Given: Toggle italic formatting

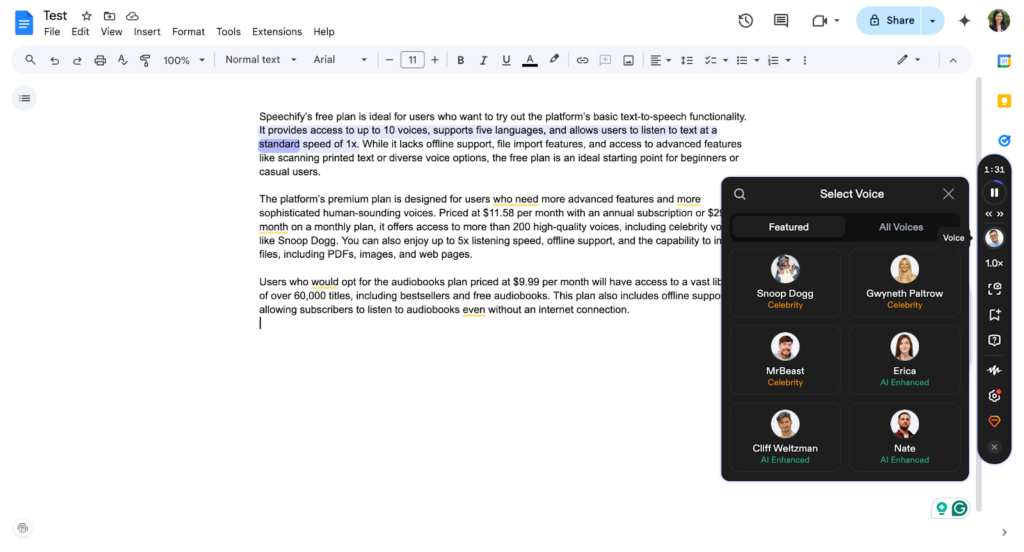Looking at the screenshot, I should 483,60.
